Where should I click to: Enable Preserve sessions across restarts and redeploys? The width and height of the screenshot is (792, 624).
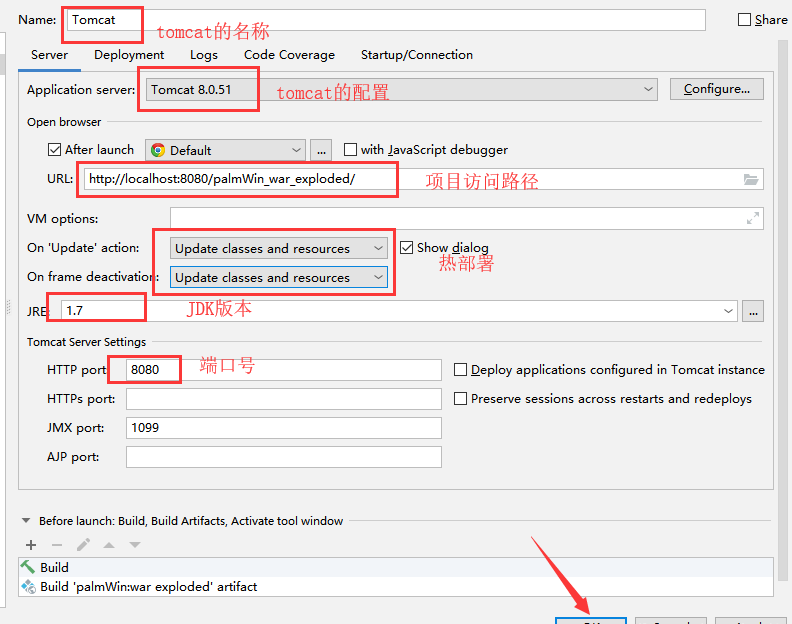[460, 399]
